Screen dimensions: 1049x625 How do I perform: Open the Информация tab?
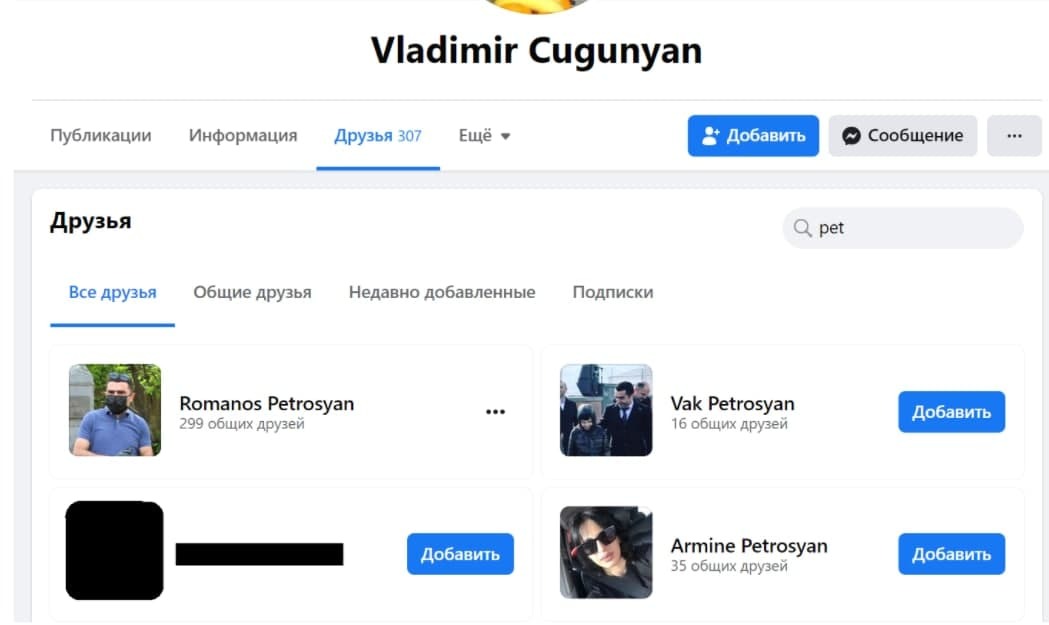(243, 136)
